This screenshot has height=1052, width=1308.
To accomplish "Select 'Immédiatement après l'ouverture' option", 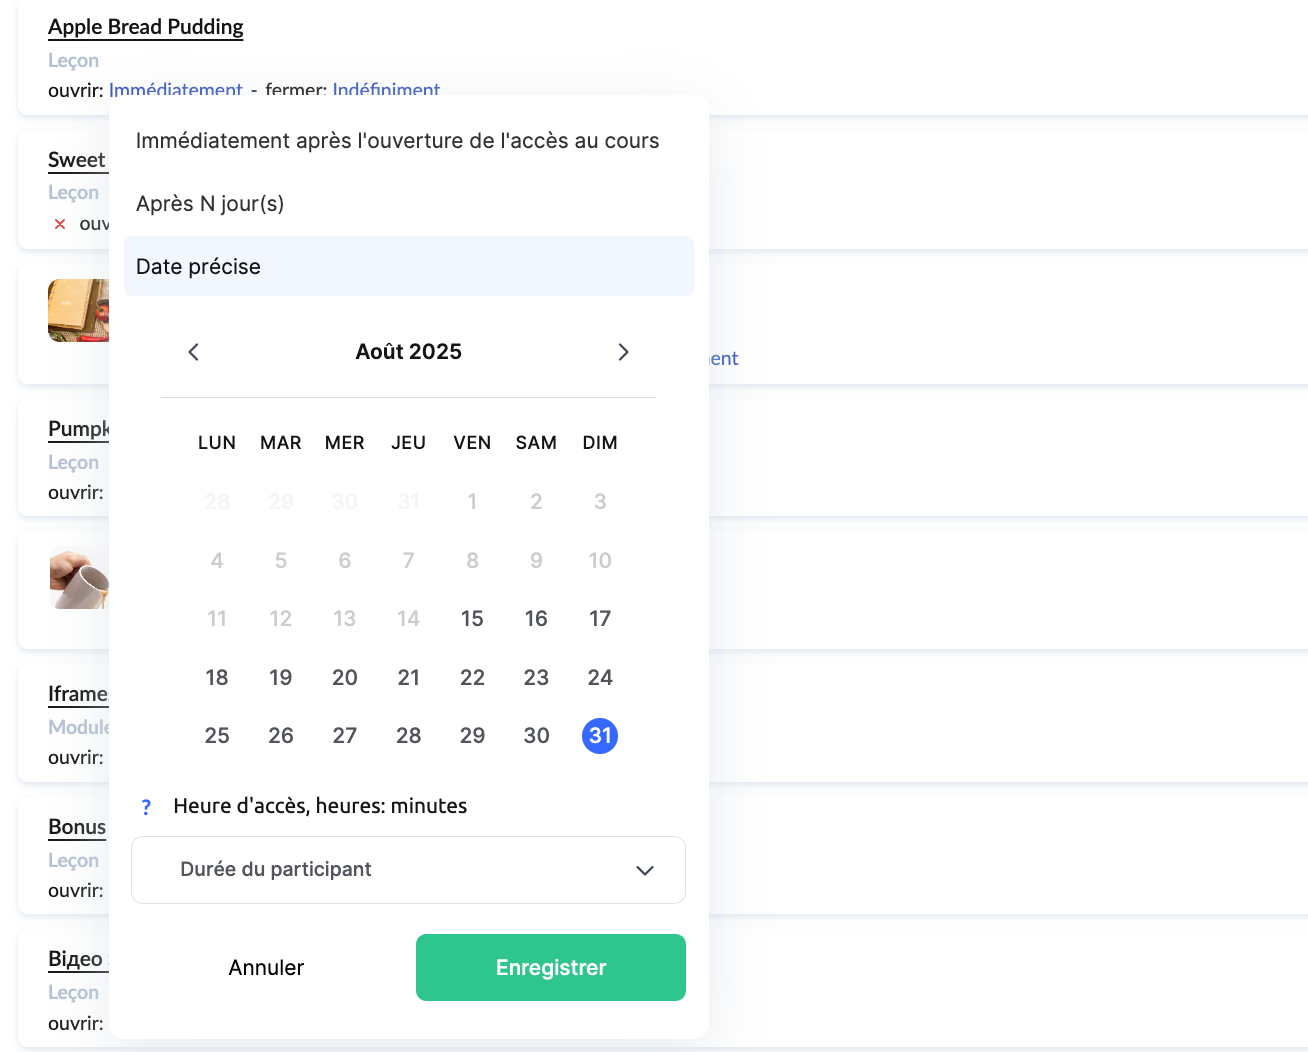I will coord(397,141).
